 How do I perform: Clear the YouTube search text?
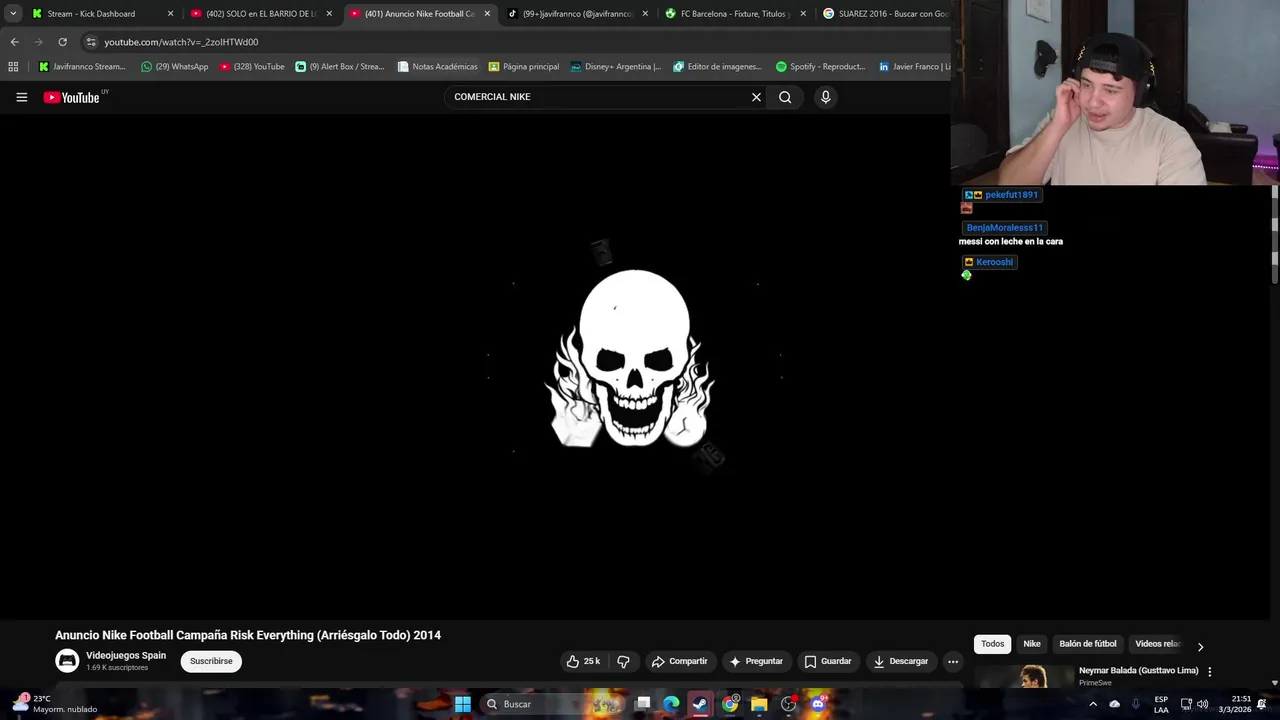(756, 97)
